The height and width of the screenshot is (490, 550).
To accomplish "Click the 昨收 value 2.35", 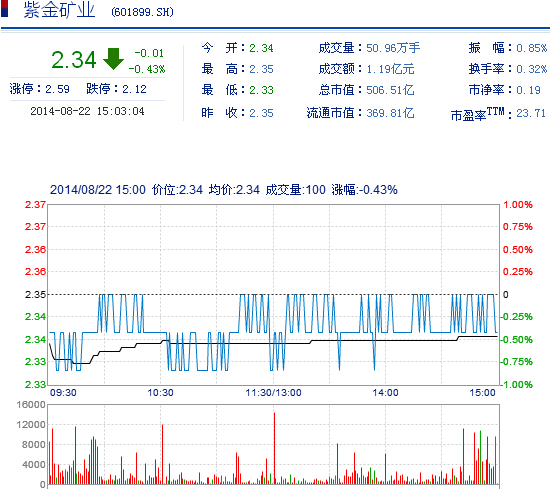I will coord(261,113).
